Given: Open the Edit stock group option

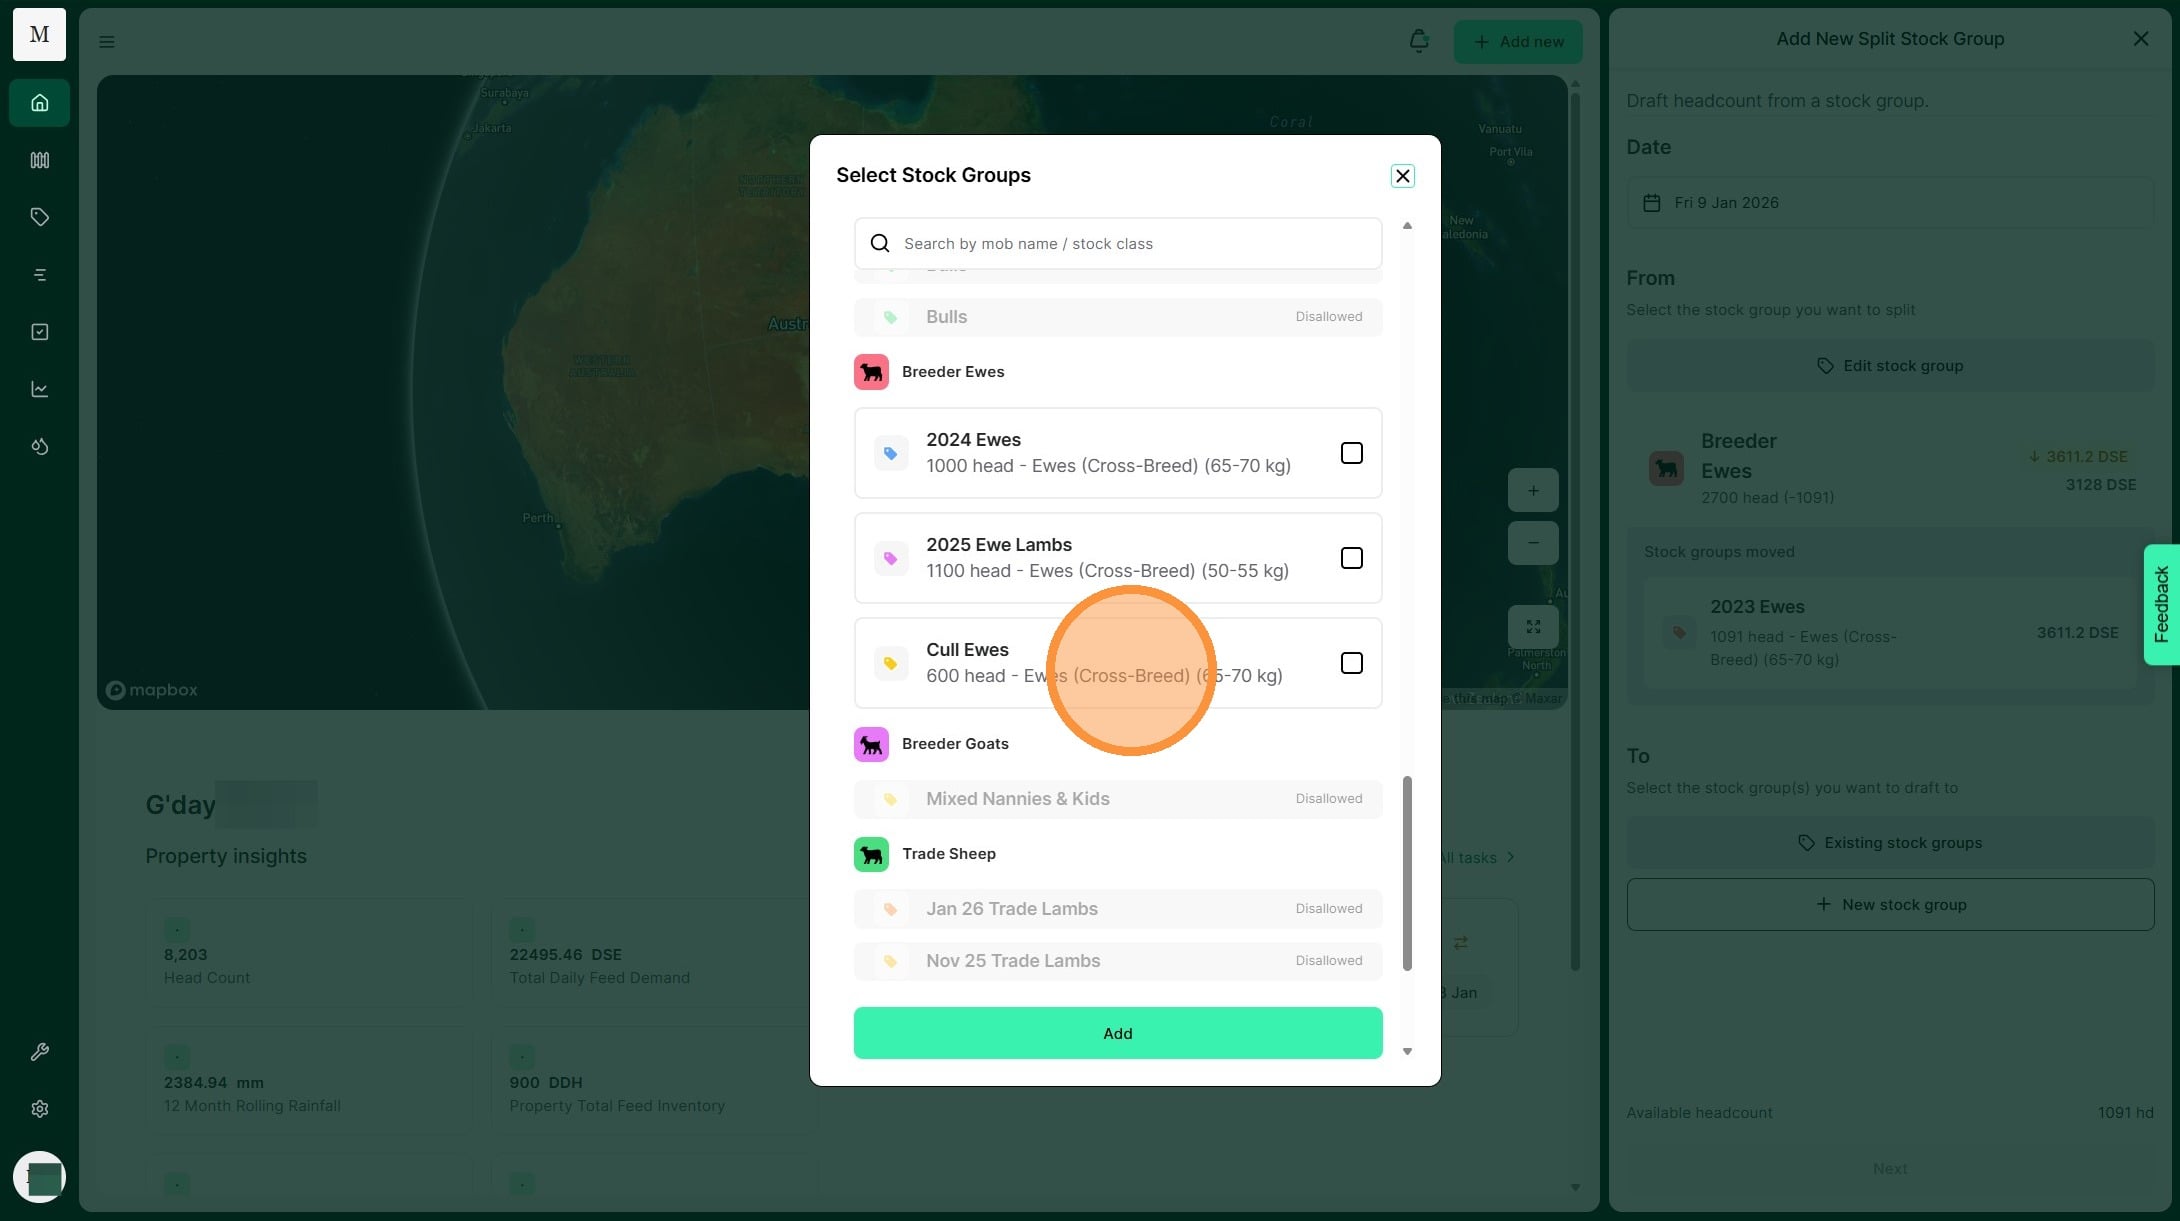Looking at the screenshot, I should click(x=1889, y=366).
